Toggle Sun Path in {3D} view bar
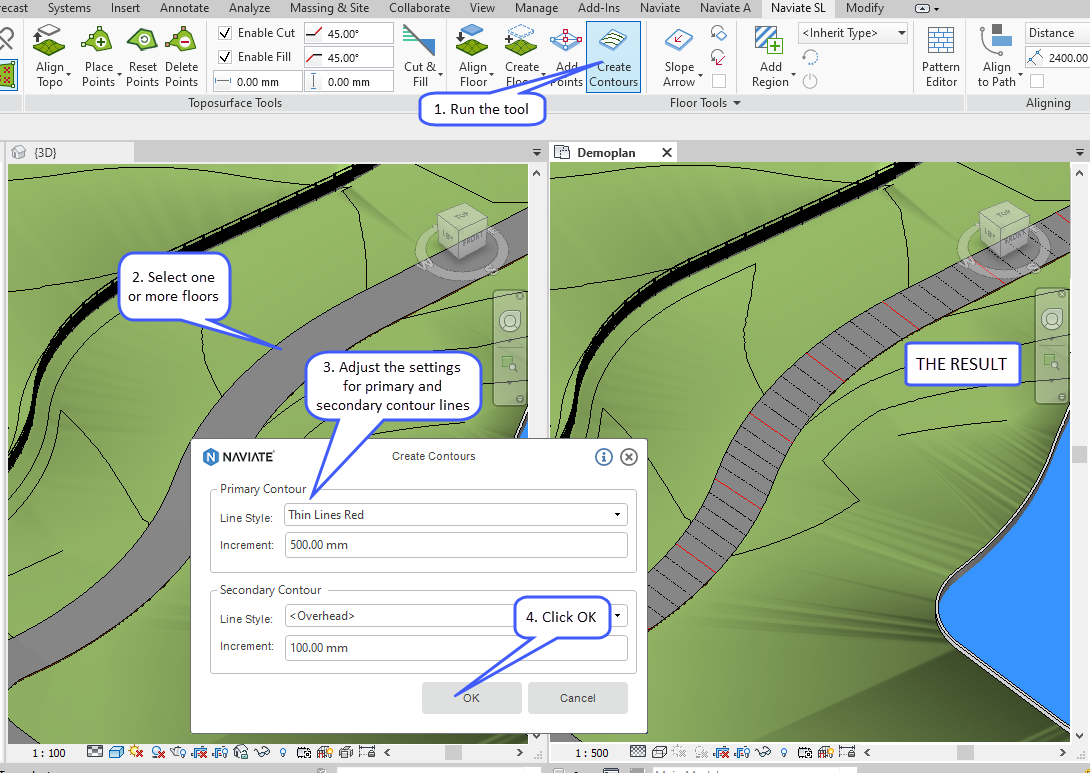This screenshot has height=773, width=1090. click(136, 752)
